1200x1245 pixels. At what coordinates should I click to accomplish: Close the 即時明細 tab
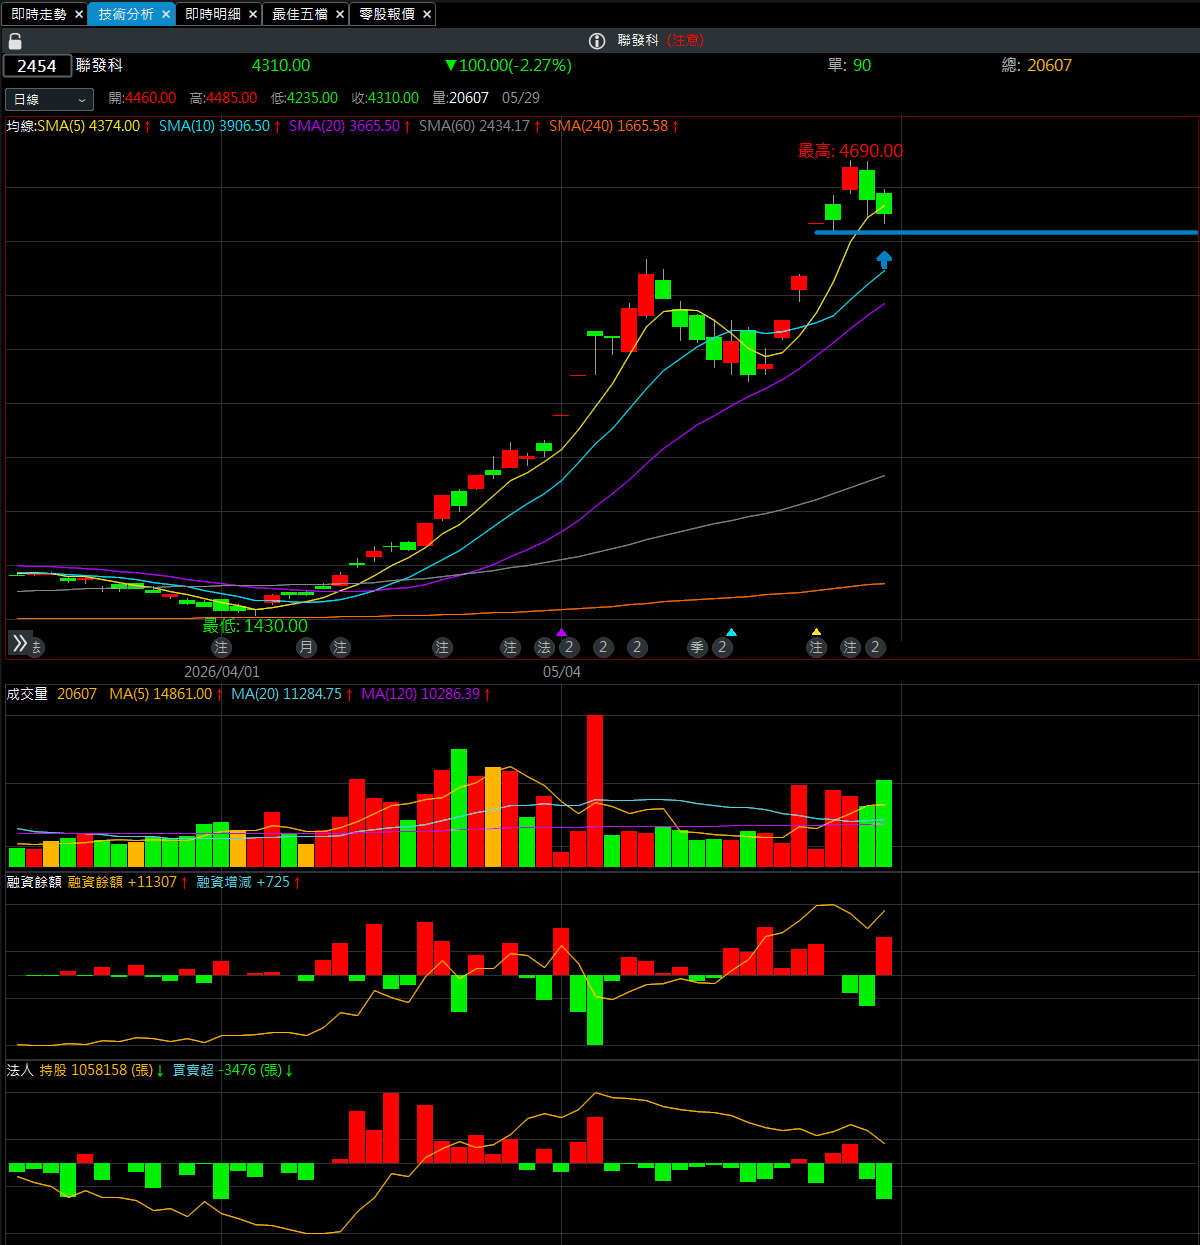point(253,14)
